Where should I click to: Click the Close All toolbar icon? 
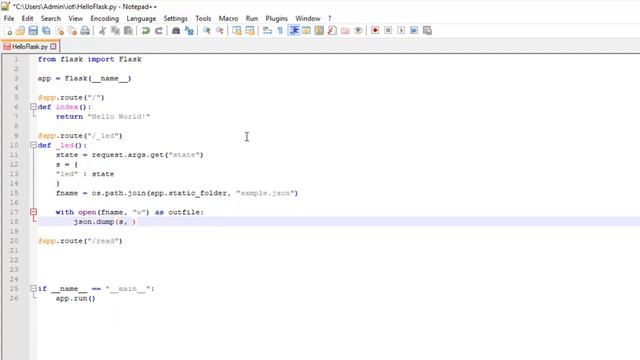pyautogui.click(x=72, y=31)
